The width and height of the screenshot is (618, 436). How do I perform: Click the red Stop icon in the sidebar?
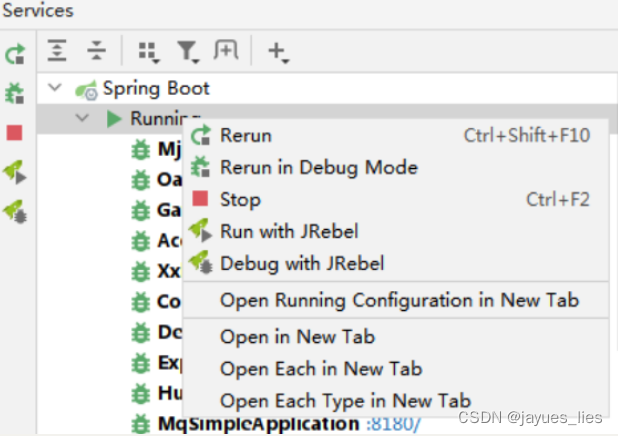[x=15, y=132]
